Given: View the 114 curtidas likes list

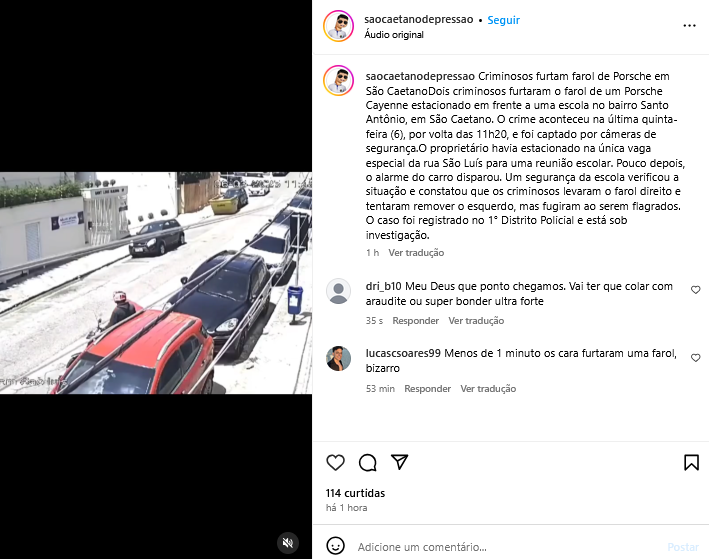Looking at the screenshot, I should click(x=355, y=493).
